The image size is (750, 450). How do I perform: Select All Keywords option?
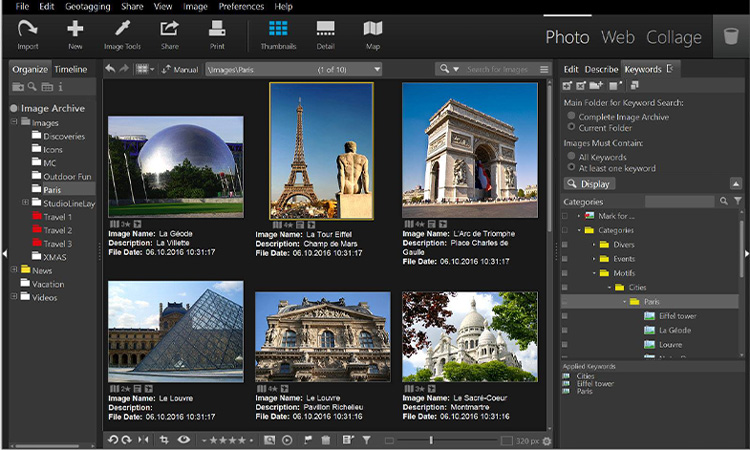571,156
